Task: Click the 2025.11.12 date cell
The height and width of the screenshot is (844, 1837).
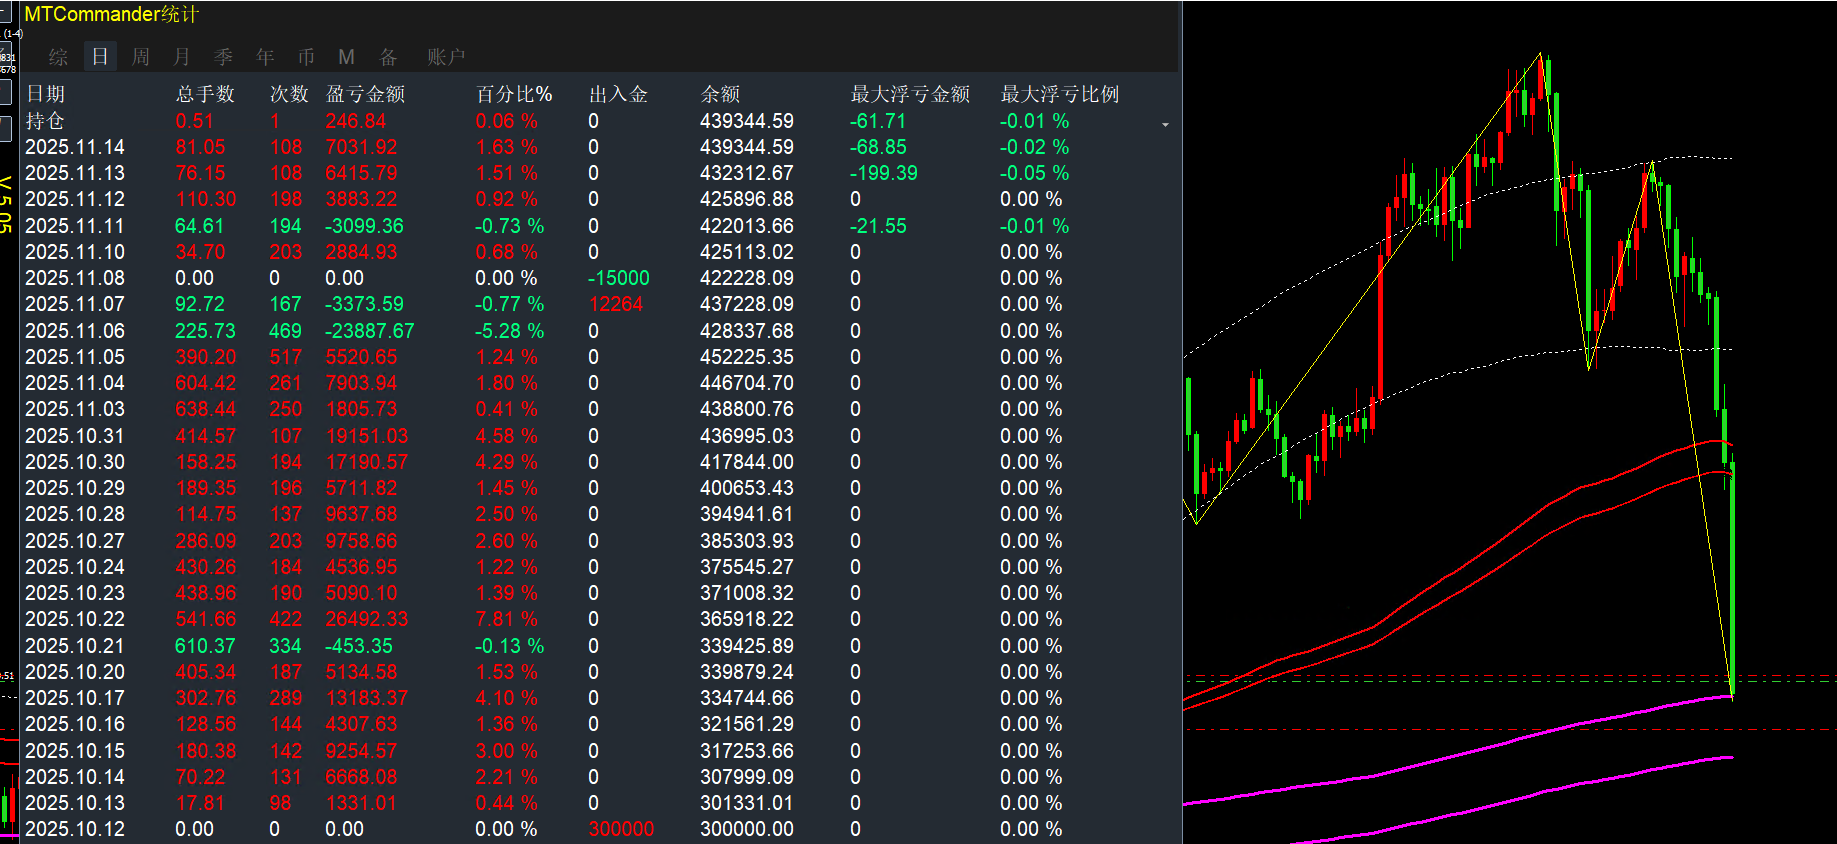Action: click(x=75, y=199)
